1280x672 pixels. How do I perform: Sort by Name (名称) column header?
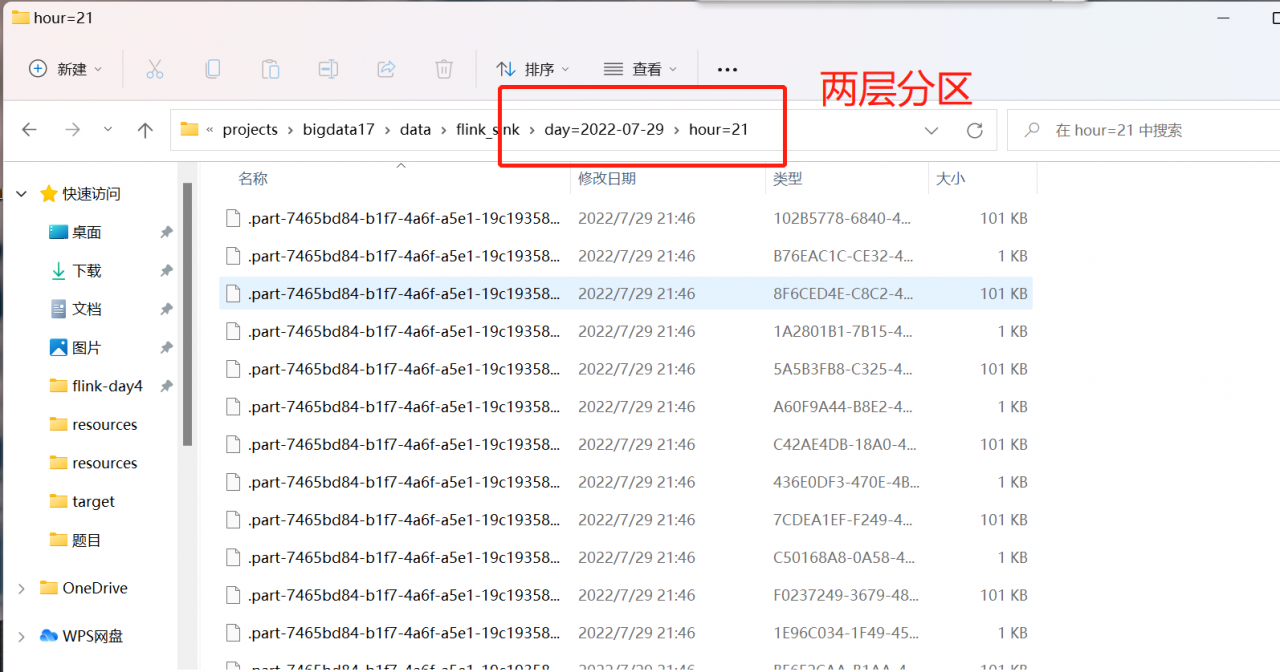click(x=253, y=178)
